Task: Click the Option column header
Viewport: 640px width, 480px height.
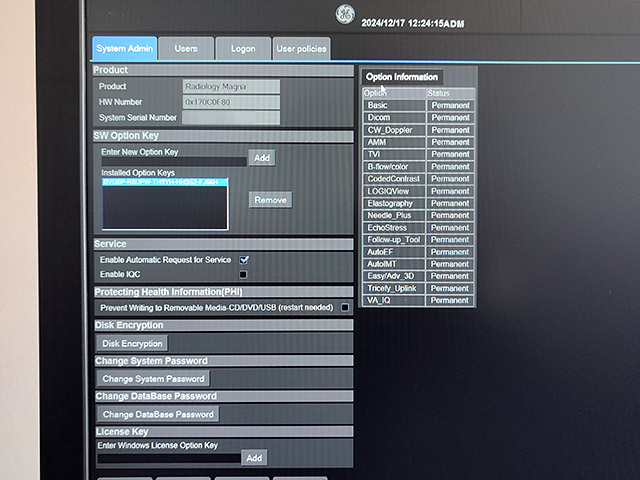Action: [394, 93]
